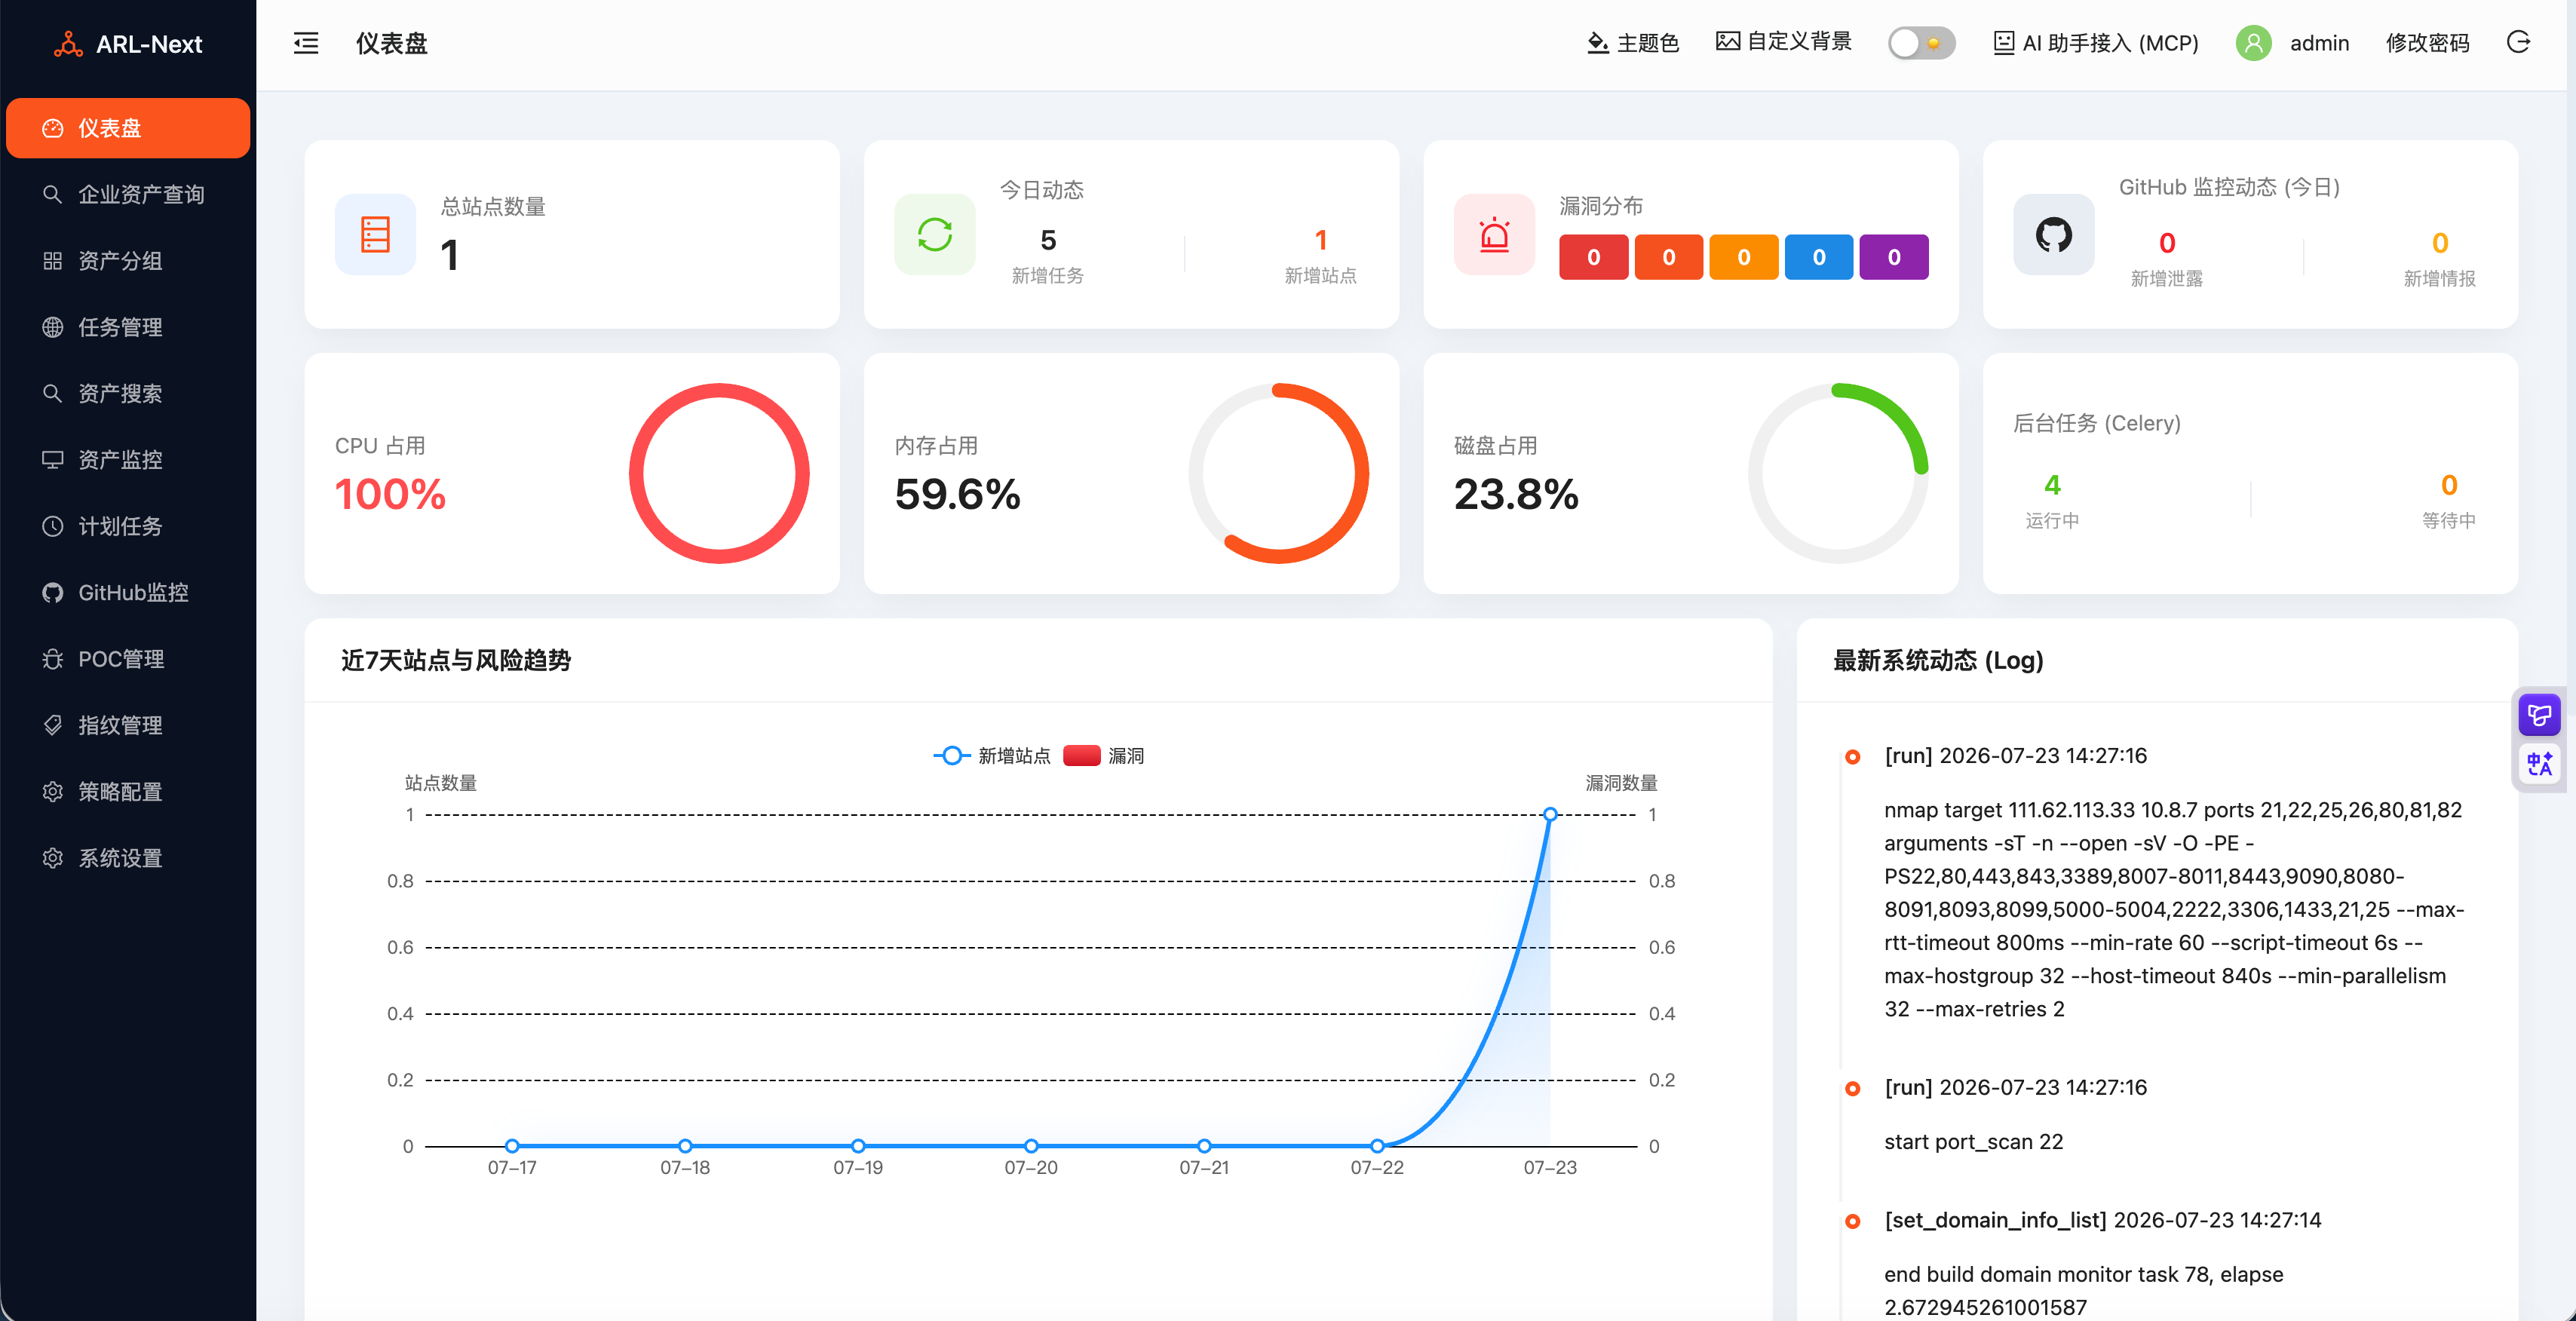Image resolution: width=2576 pixels, height=1321 pixels.
Task: Click the 漏洞分布 alarm icon
Action: (x=1494, y=234)
